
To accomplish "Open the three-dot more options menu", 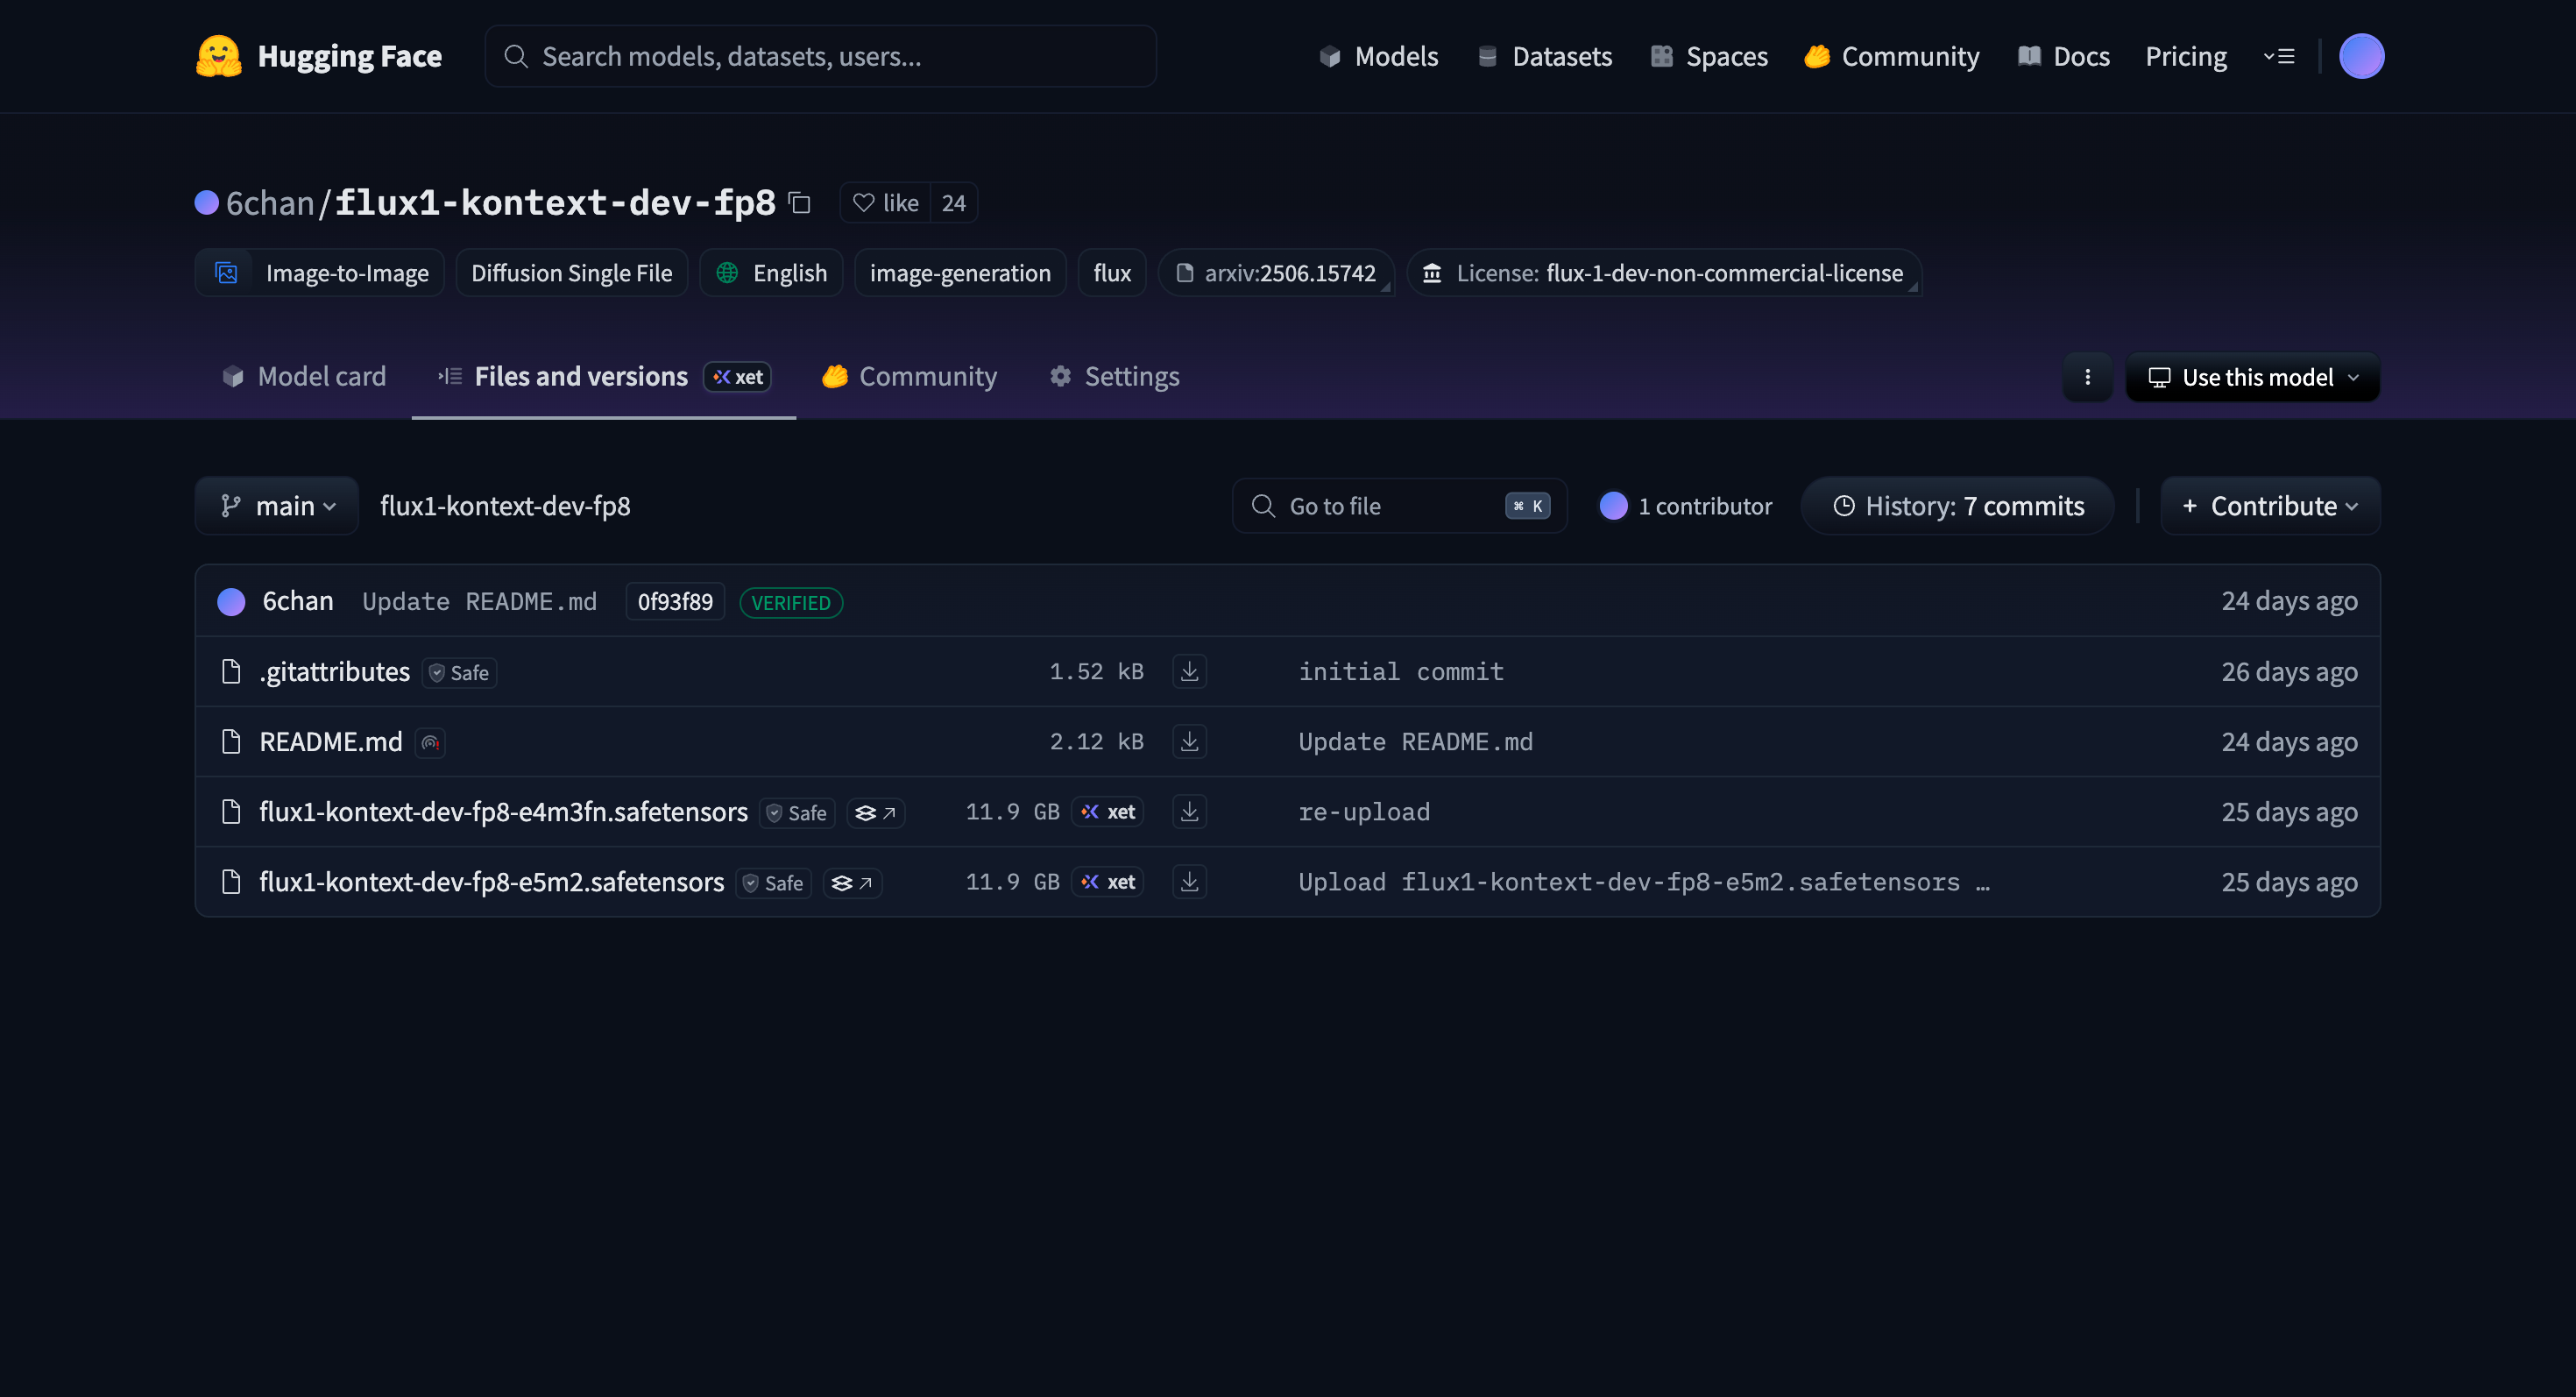I will coord(2087,377).
